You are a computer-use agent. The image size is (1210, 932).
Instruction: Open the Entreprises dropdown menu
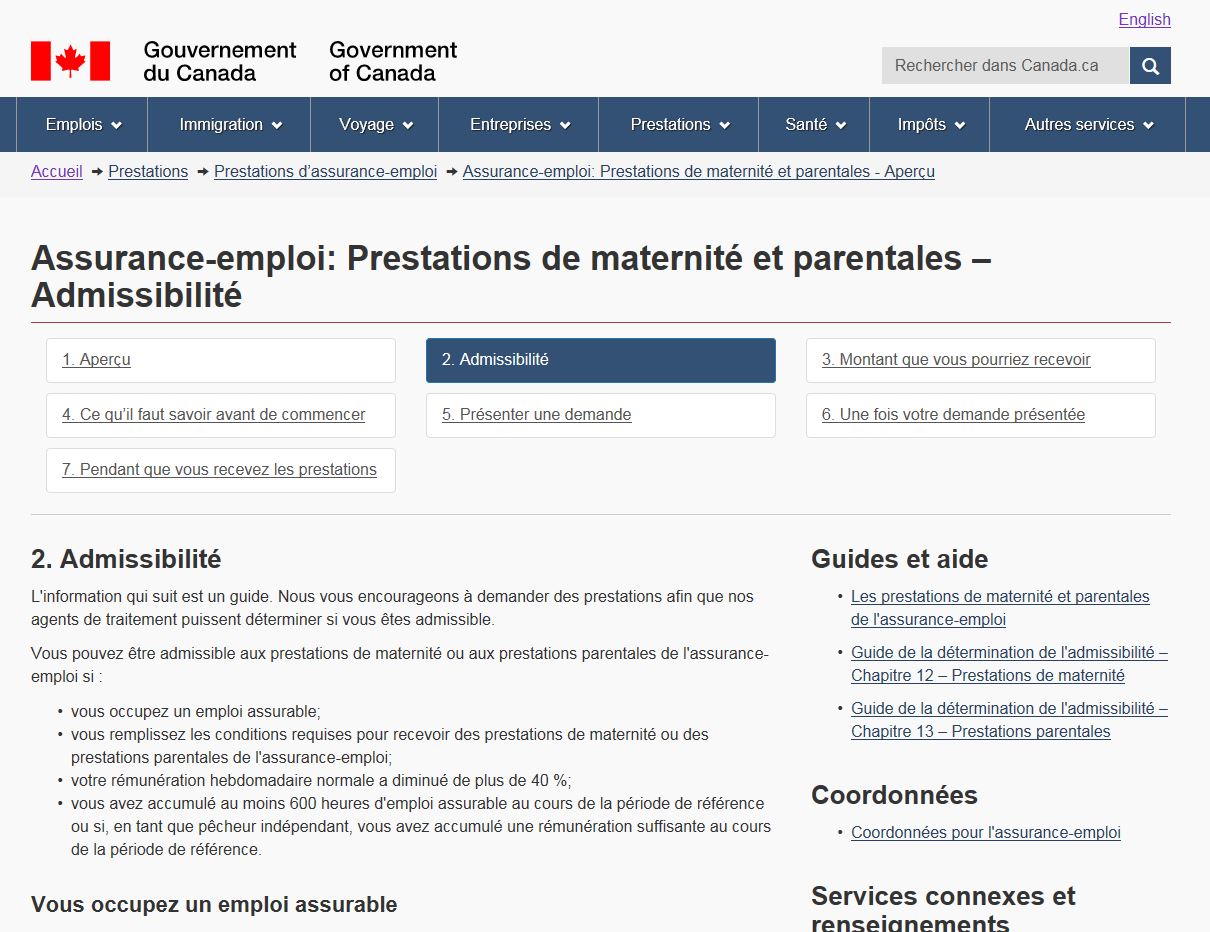tap(520, 125)
